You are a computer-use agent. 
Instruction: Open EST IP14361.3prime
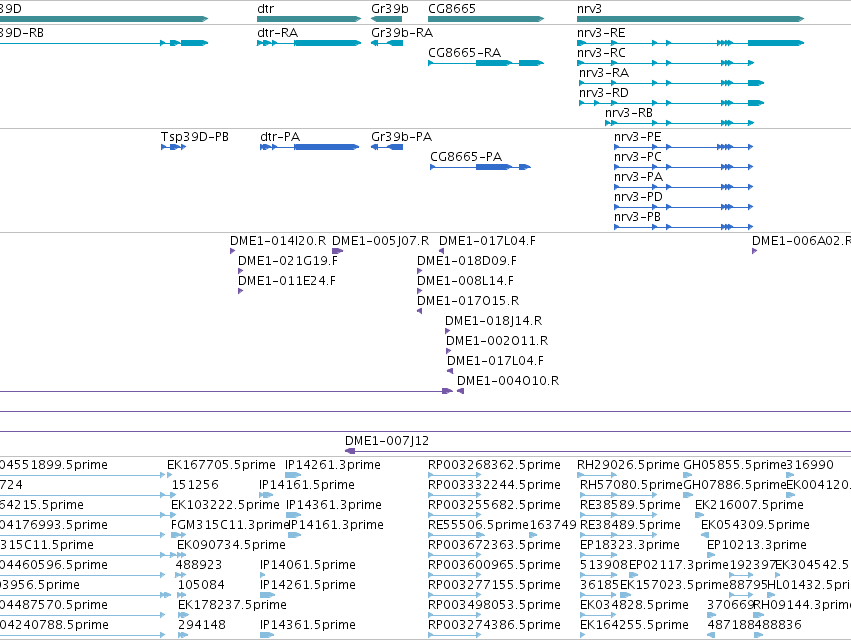click(294, 516)
